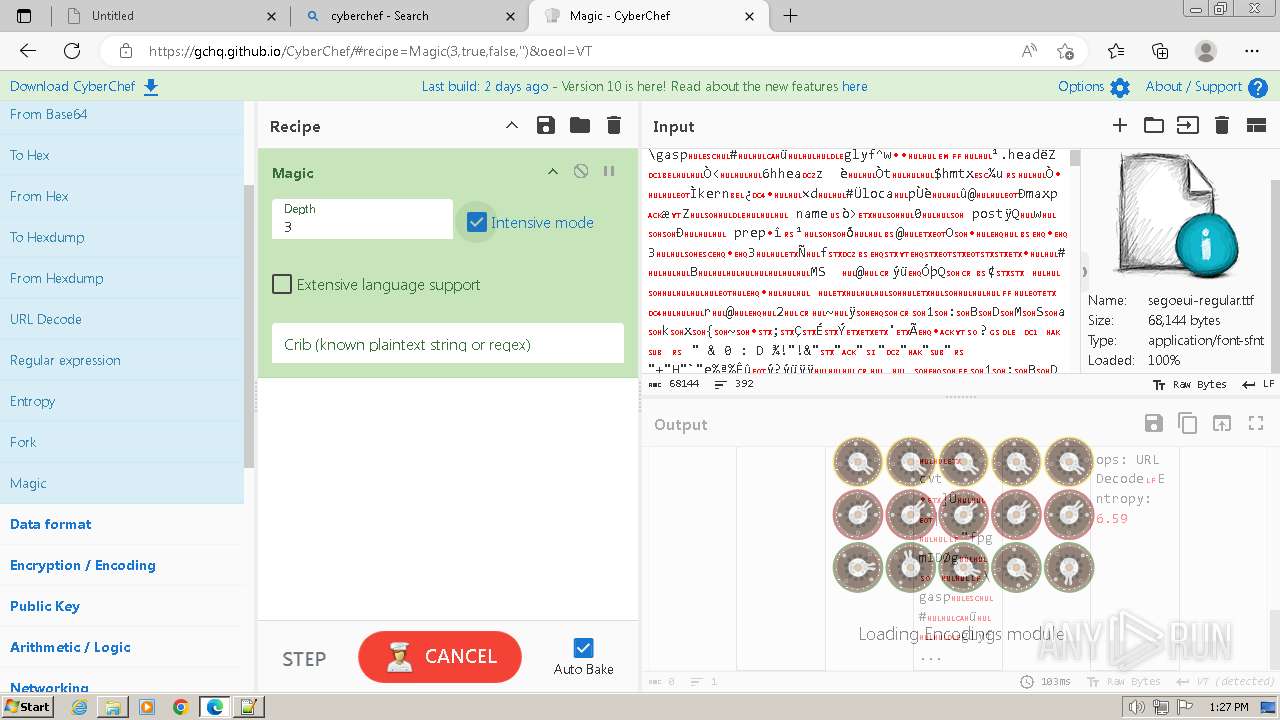Click segoeui-regular.ttf file thumbnail
Image resolution: width=1280 pixels, height=720 pixels.
1178,218
